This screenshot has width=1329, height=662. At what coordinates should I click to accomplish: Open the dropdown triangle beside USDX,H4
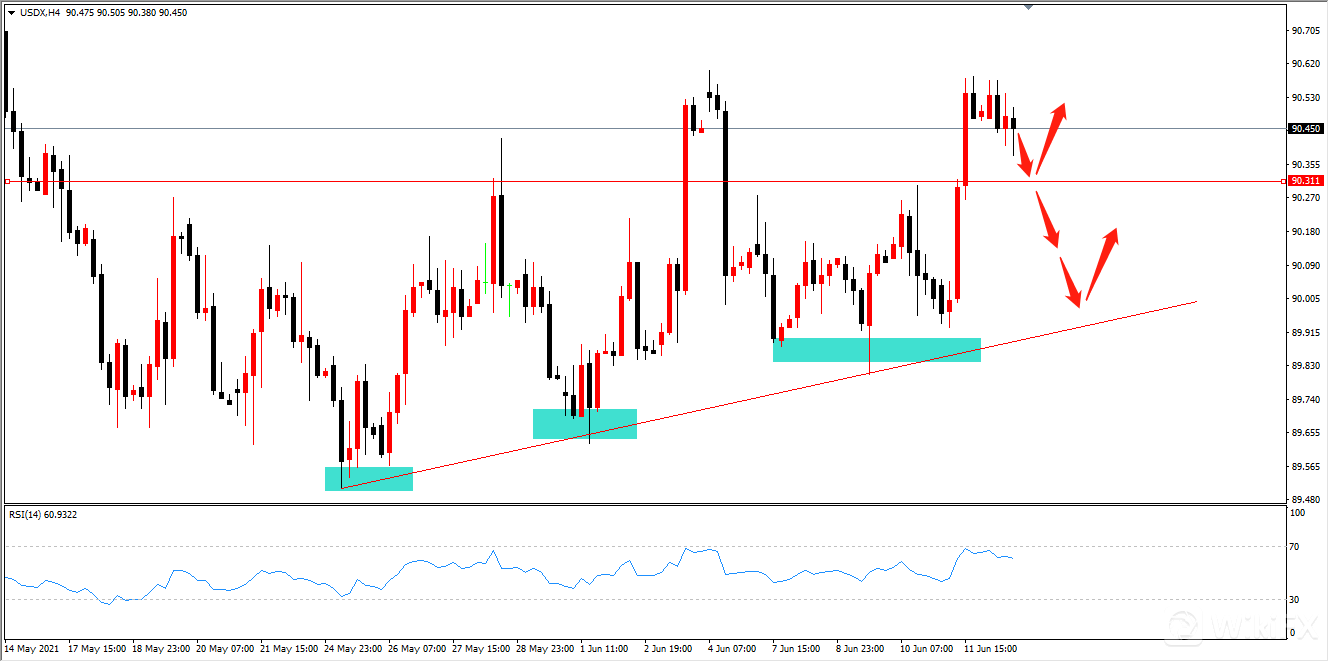11,12
